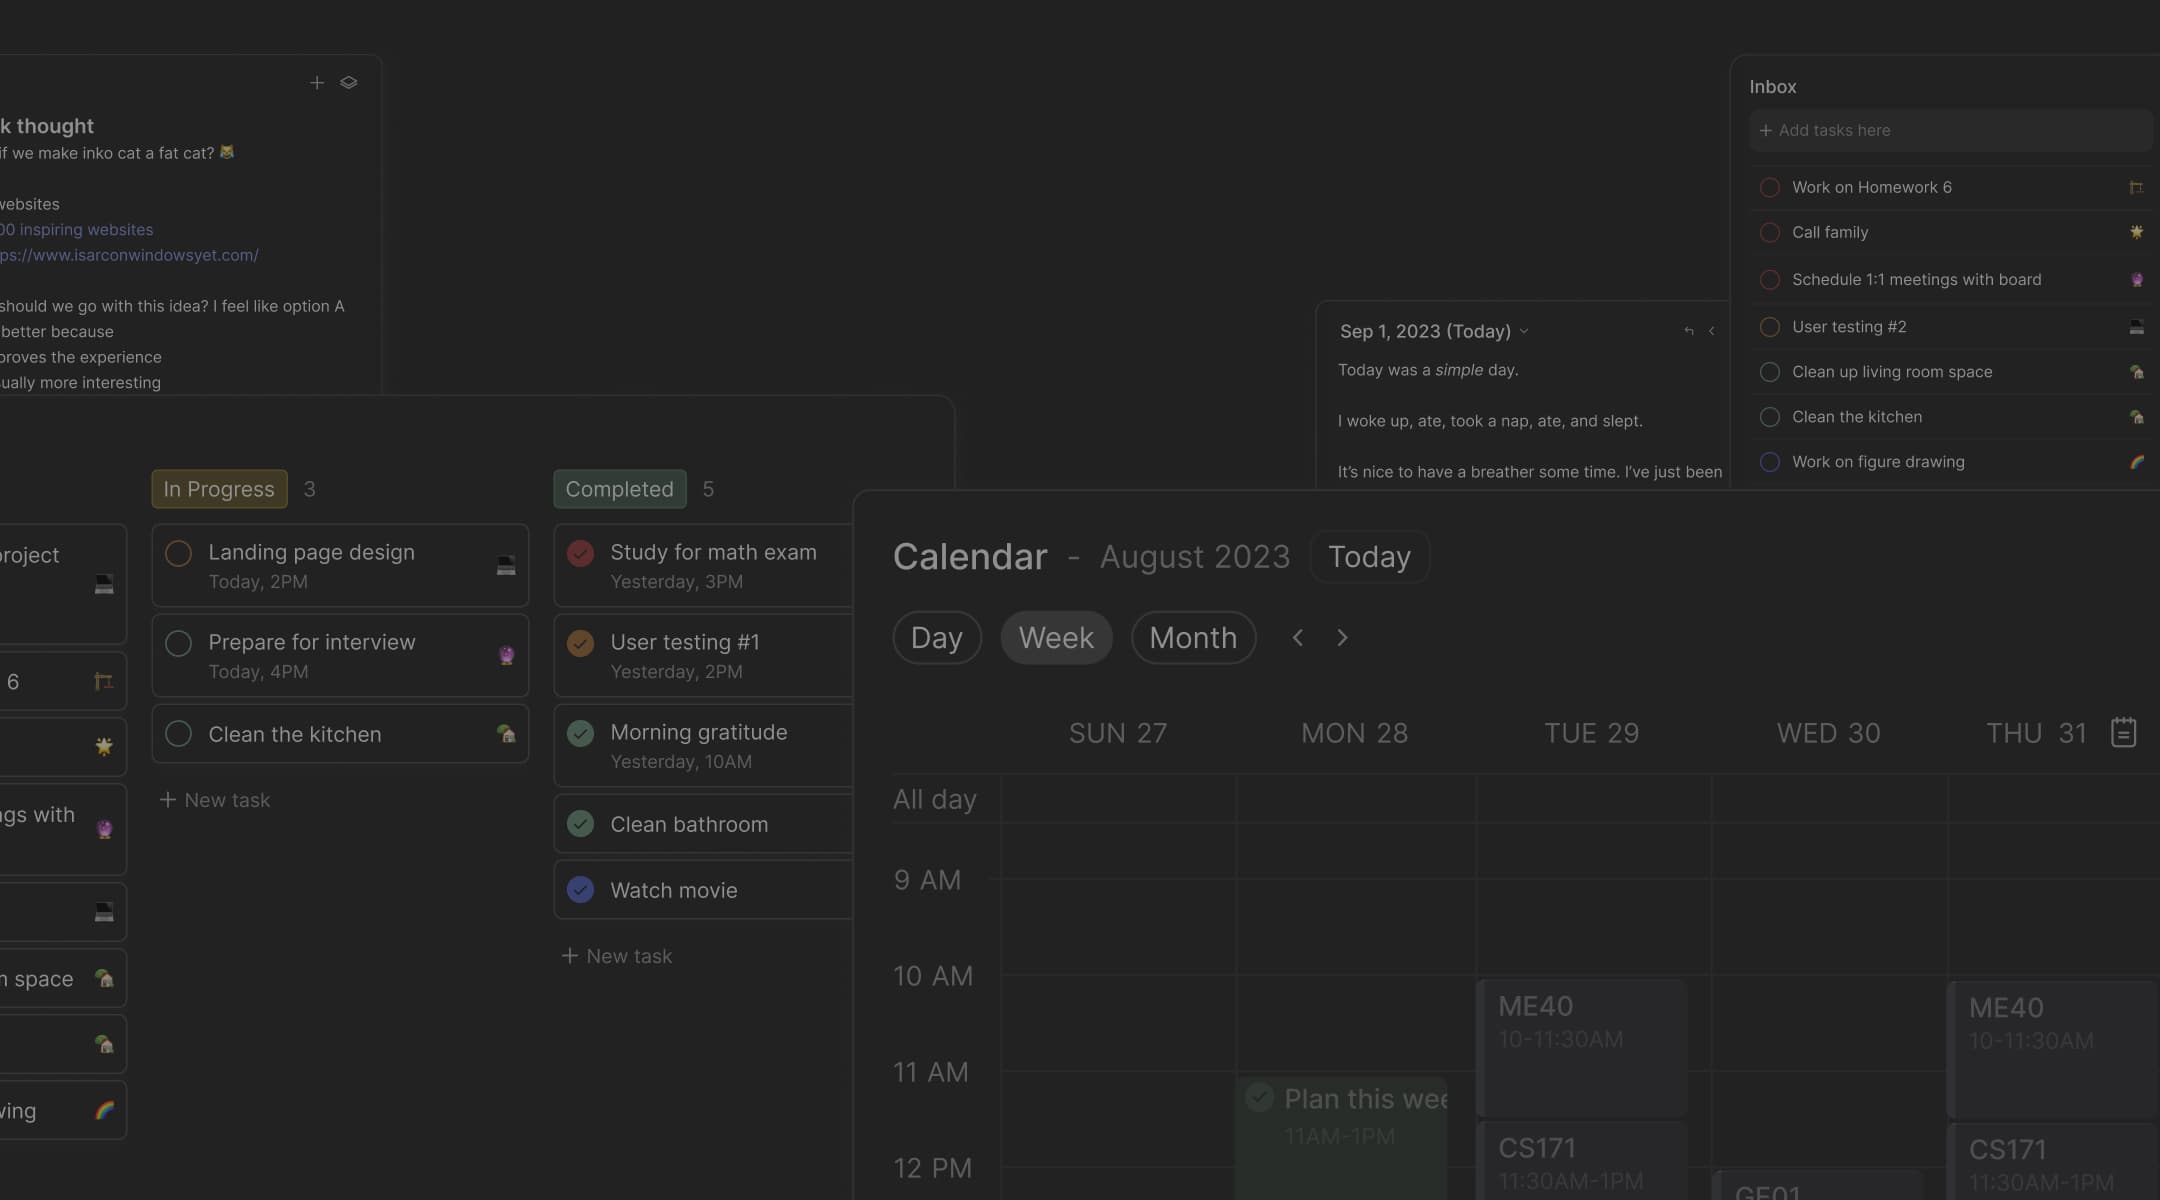The height and width of the screenshot is (1200, 2160).
Task: Uncheck Study for math exam task
Action: point(580,554)
